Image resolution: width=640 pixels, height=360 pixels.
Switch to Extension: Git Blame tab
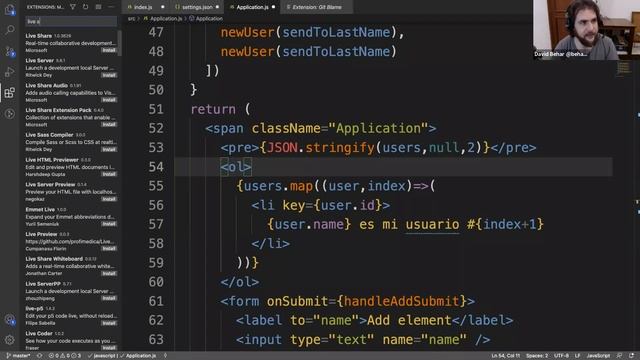coord(316,7)
